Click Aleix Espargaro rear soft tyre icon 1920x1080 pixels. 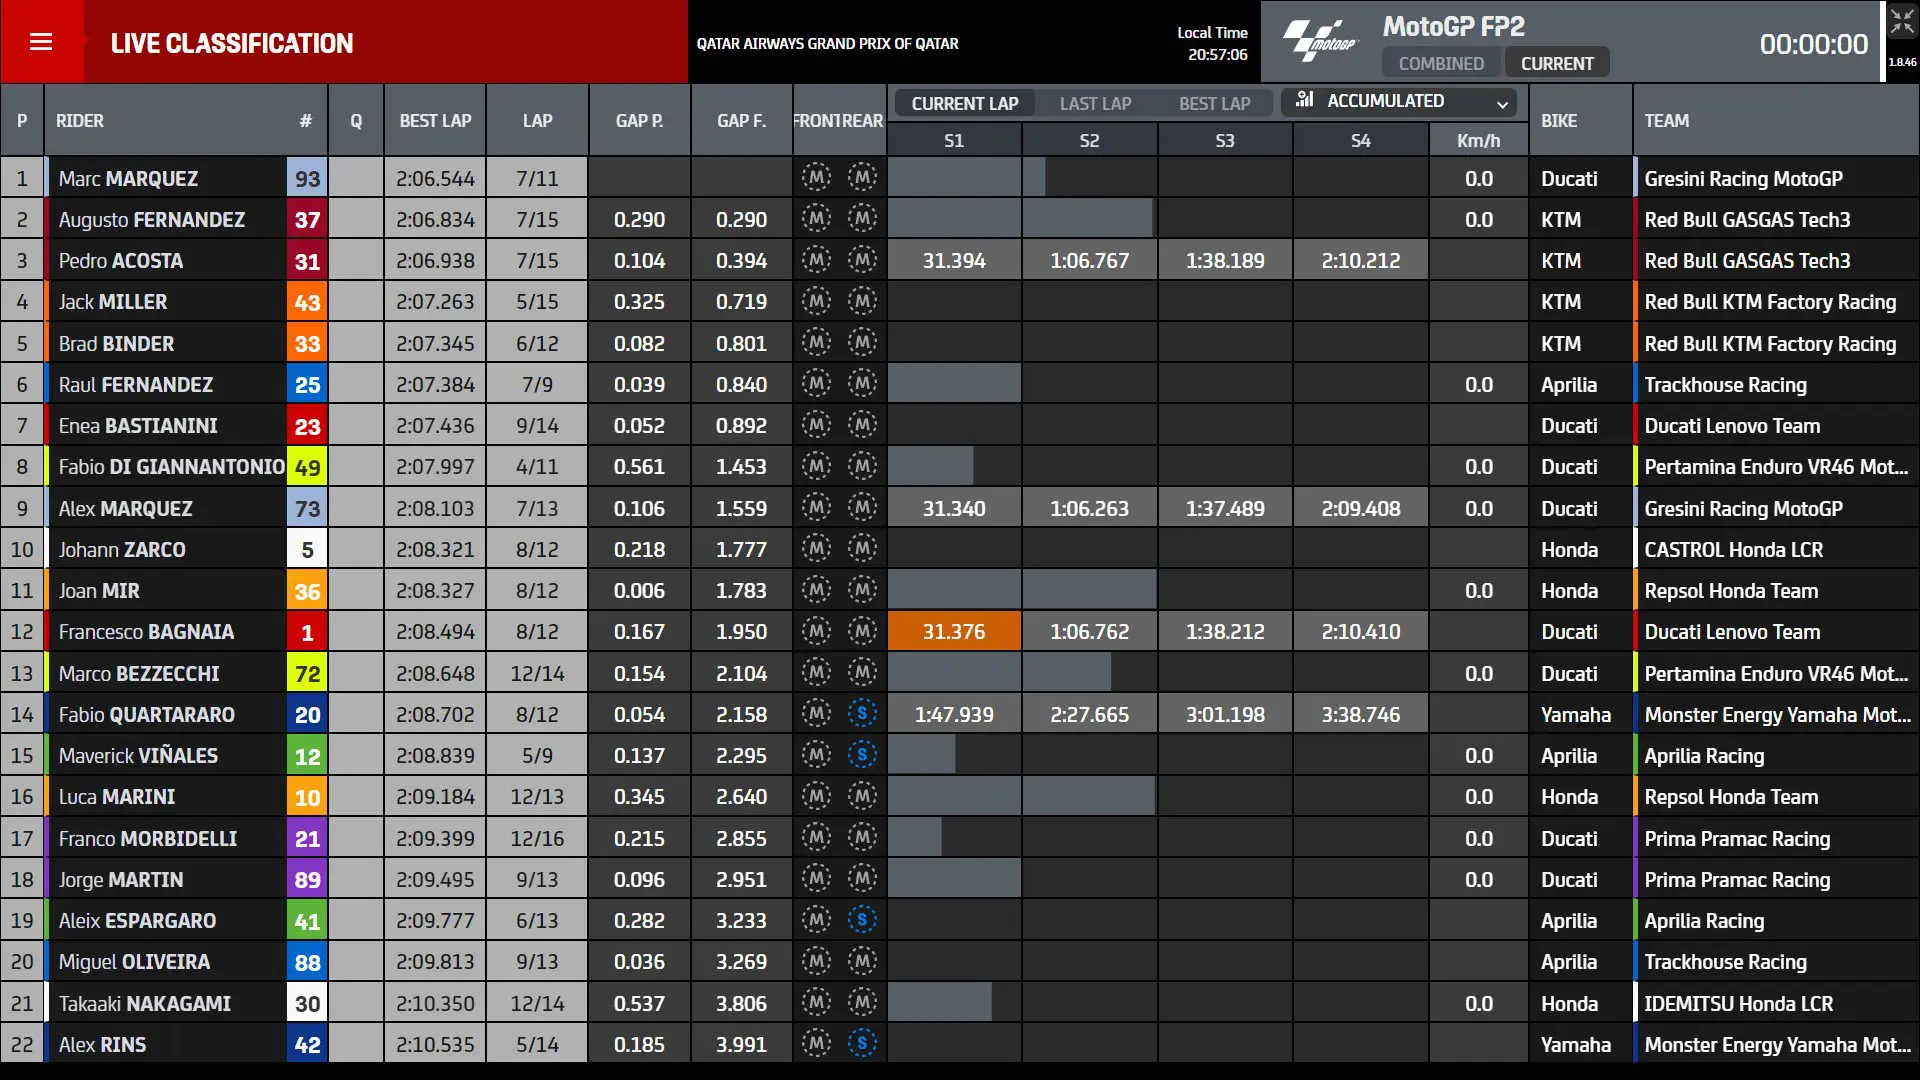coord(862,920)
